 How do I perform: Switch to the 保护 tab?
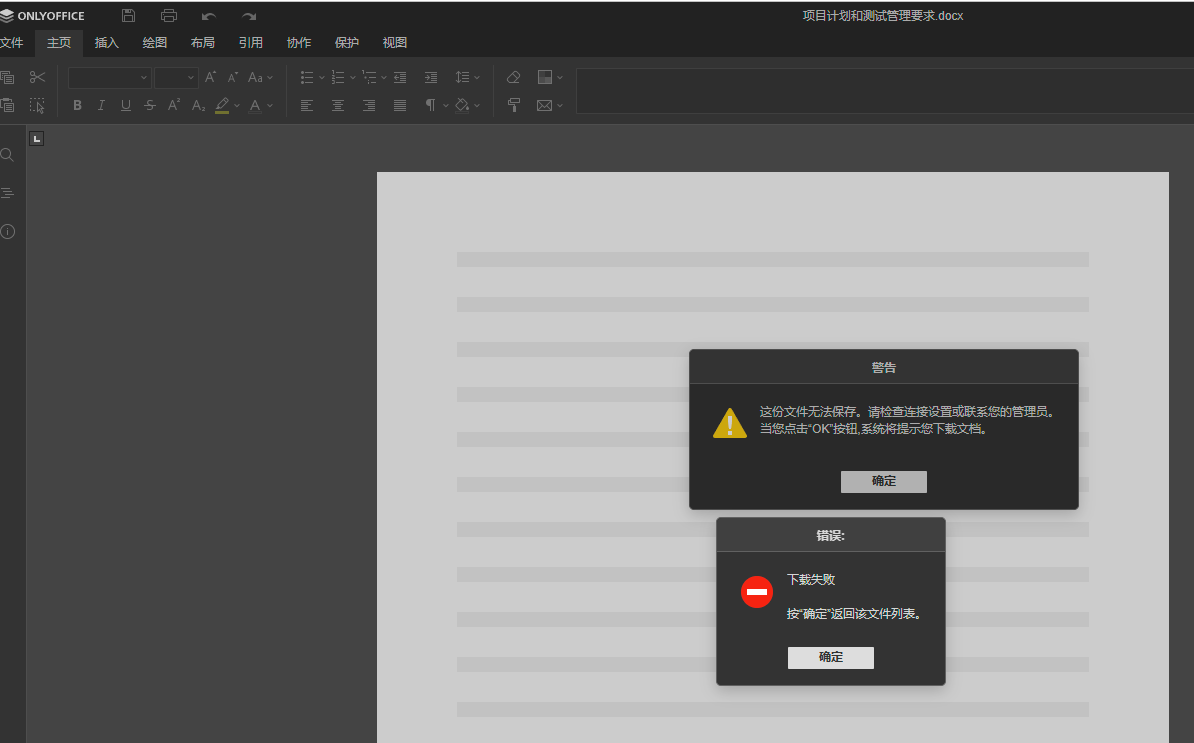click(346, 43)
